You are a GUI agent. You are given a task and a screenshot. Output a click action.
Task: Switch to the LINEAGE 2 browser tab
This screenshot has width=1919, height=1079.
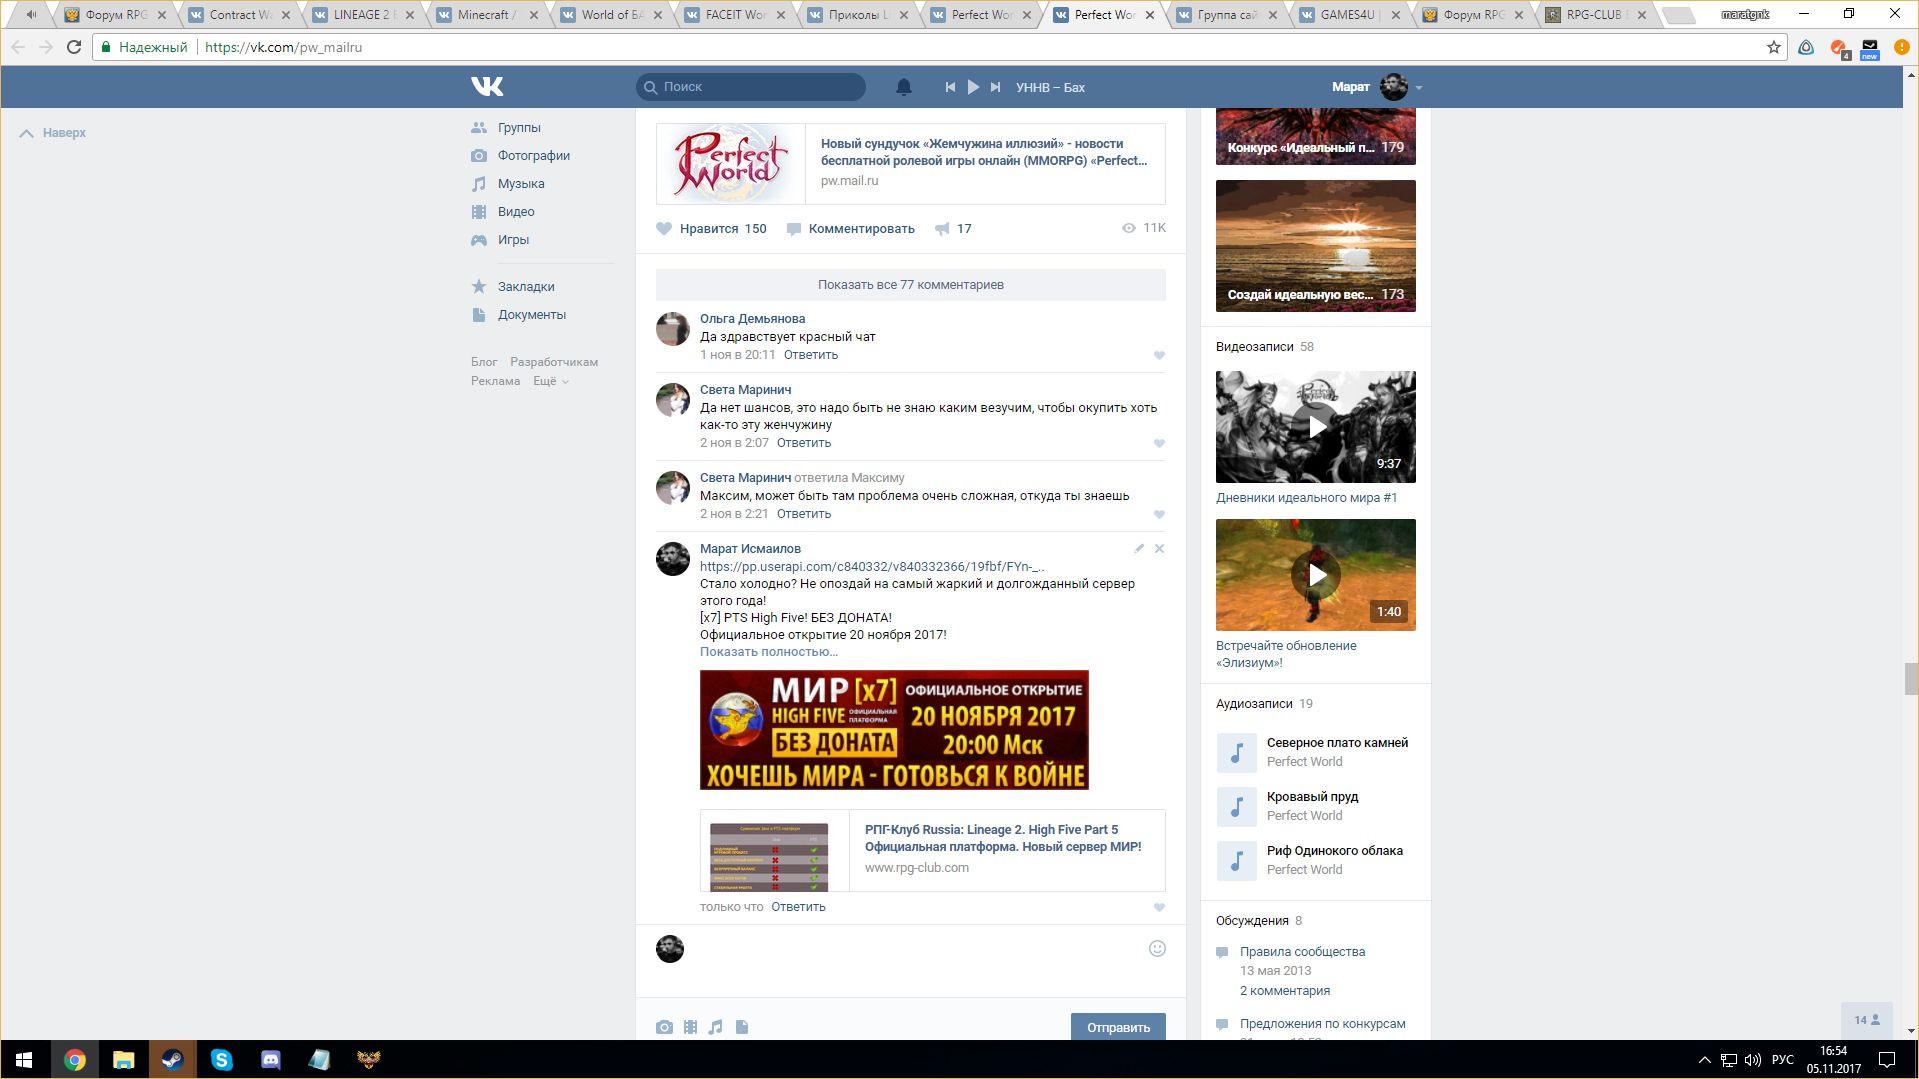(x=364, y=15)
